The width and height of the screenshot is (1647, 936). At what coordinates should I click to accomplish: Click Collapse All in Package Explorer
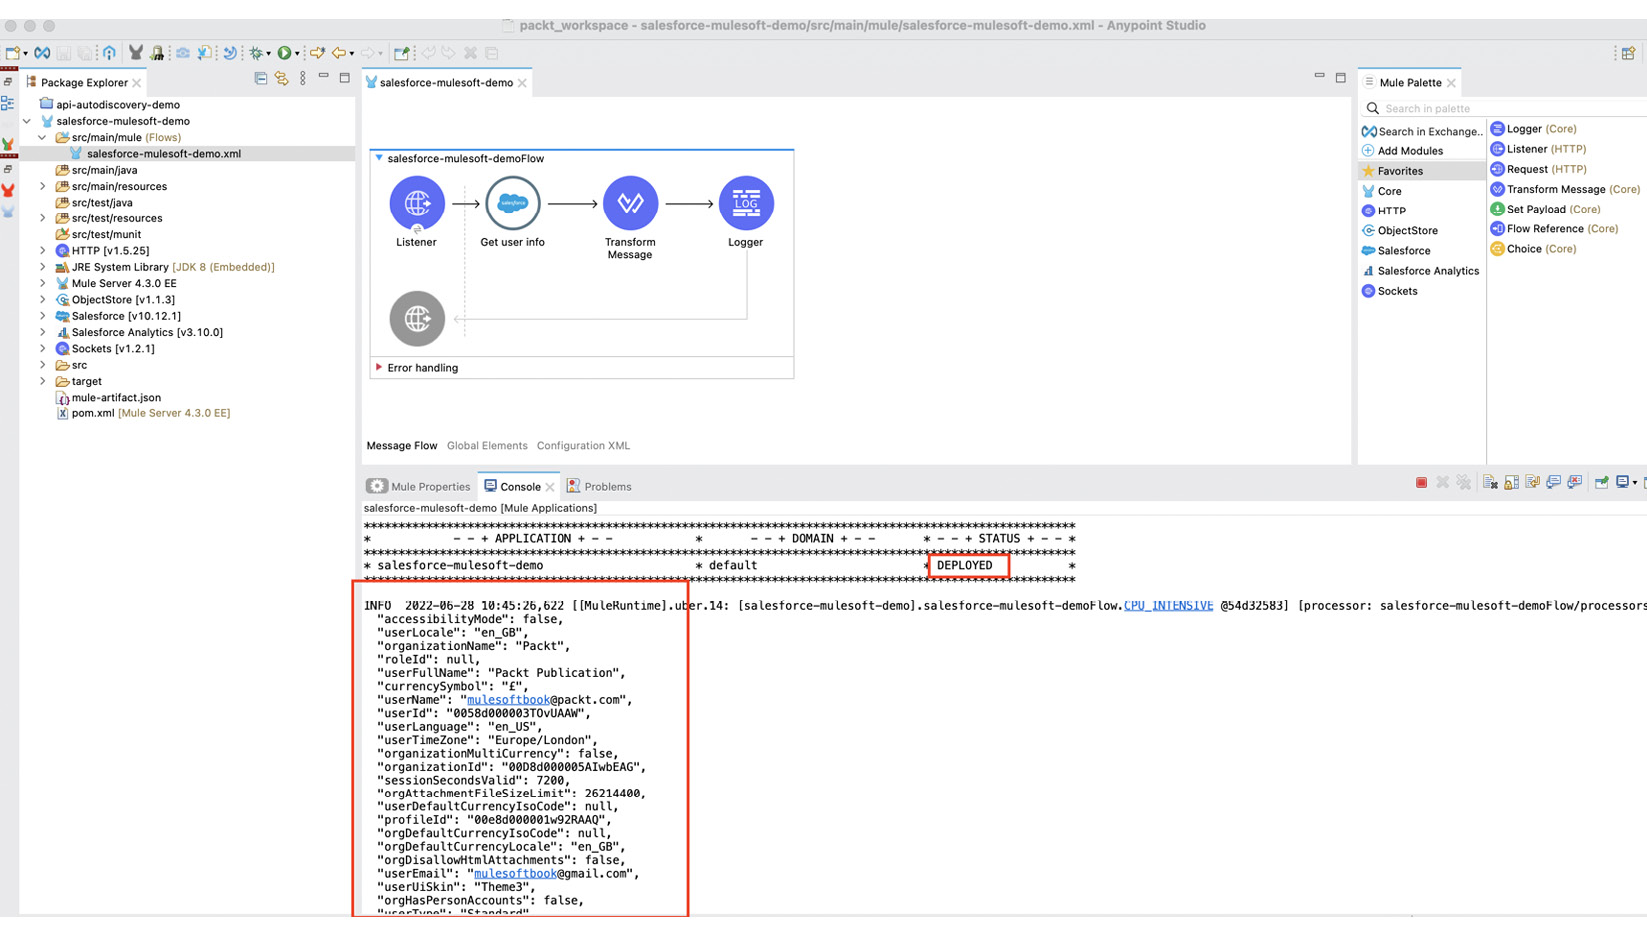click(261, 78)
